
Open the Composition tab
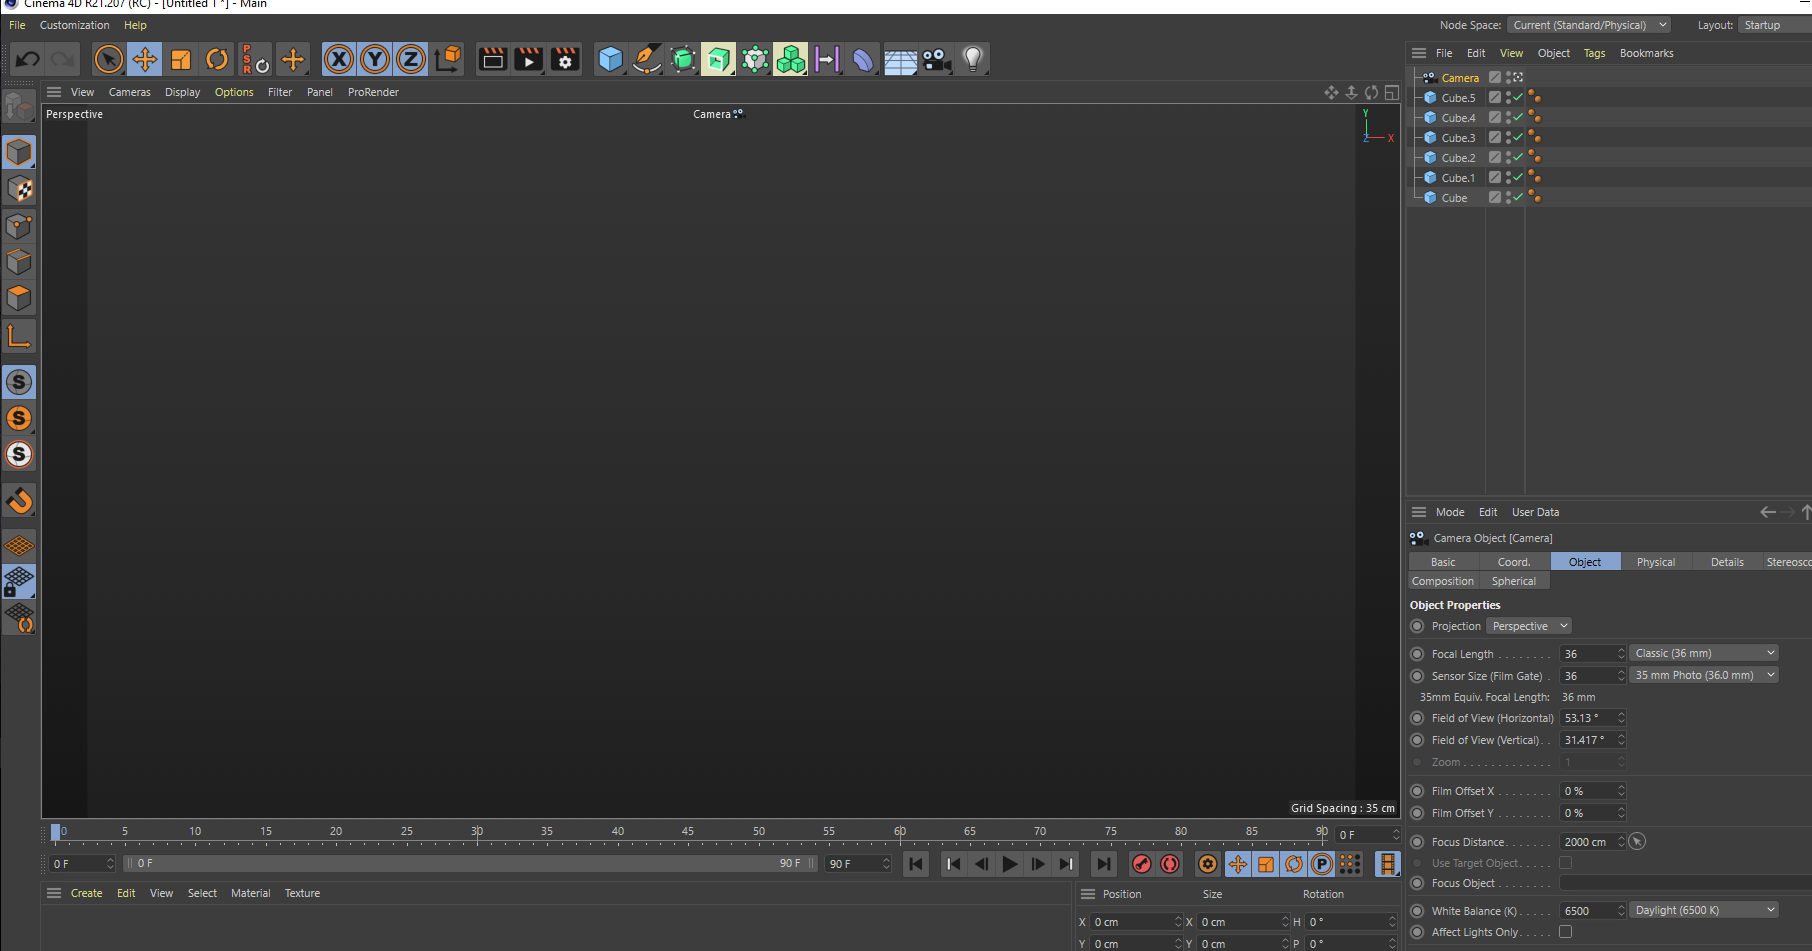1443,581
